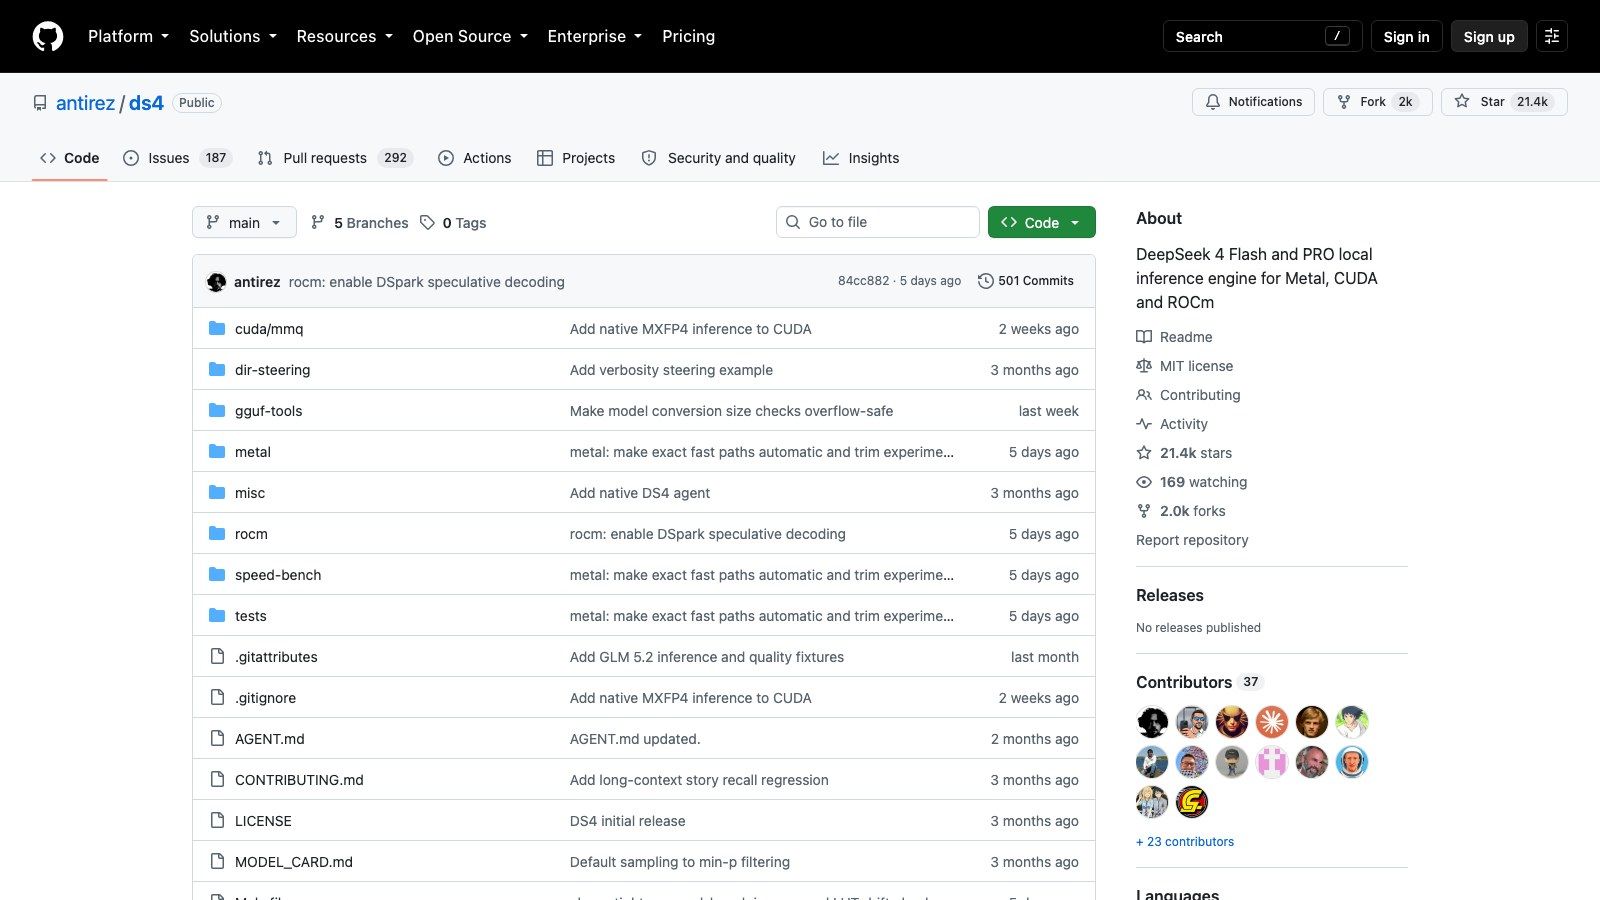
Task: Go to the GitHub homepage logo
Action: pos(48,36)
